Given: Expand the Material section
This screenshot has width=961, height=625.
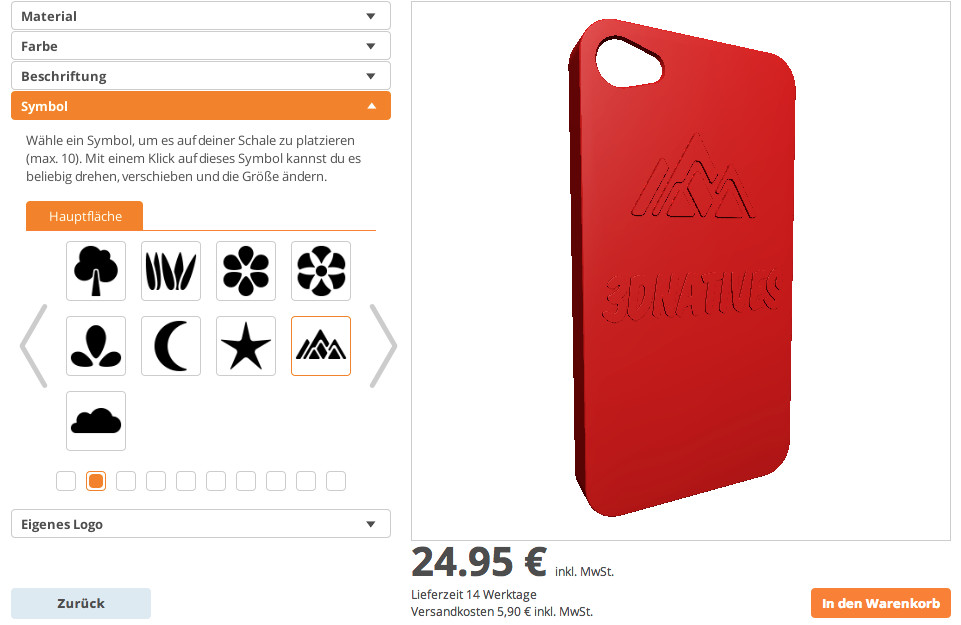Looking at the screenshot, I should 201,16.
